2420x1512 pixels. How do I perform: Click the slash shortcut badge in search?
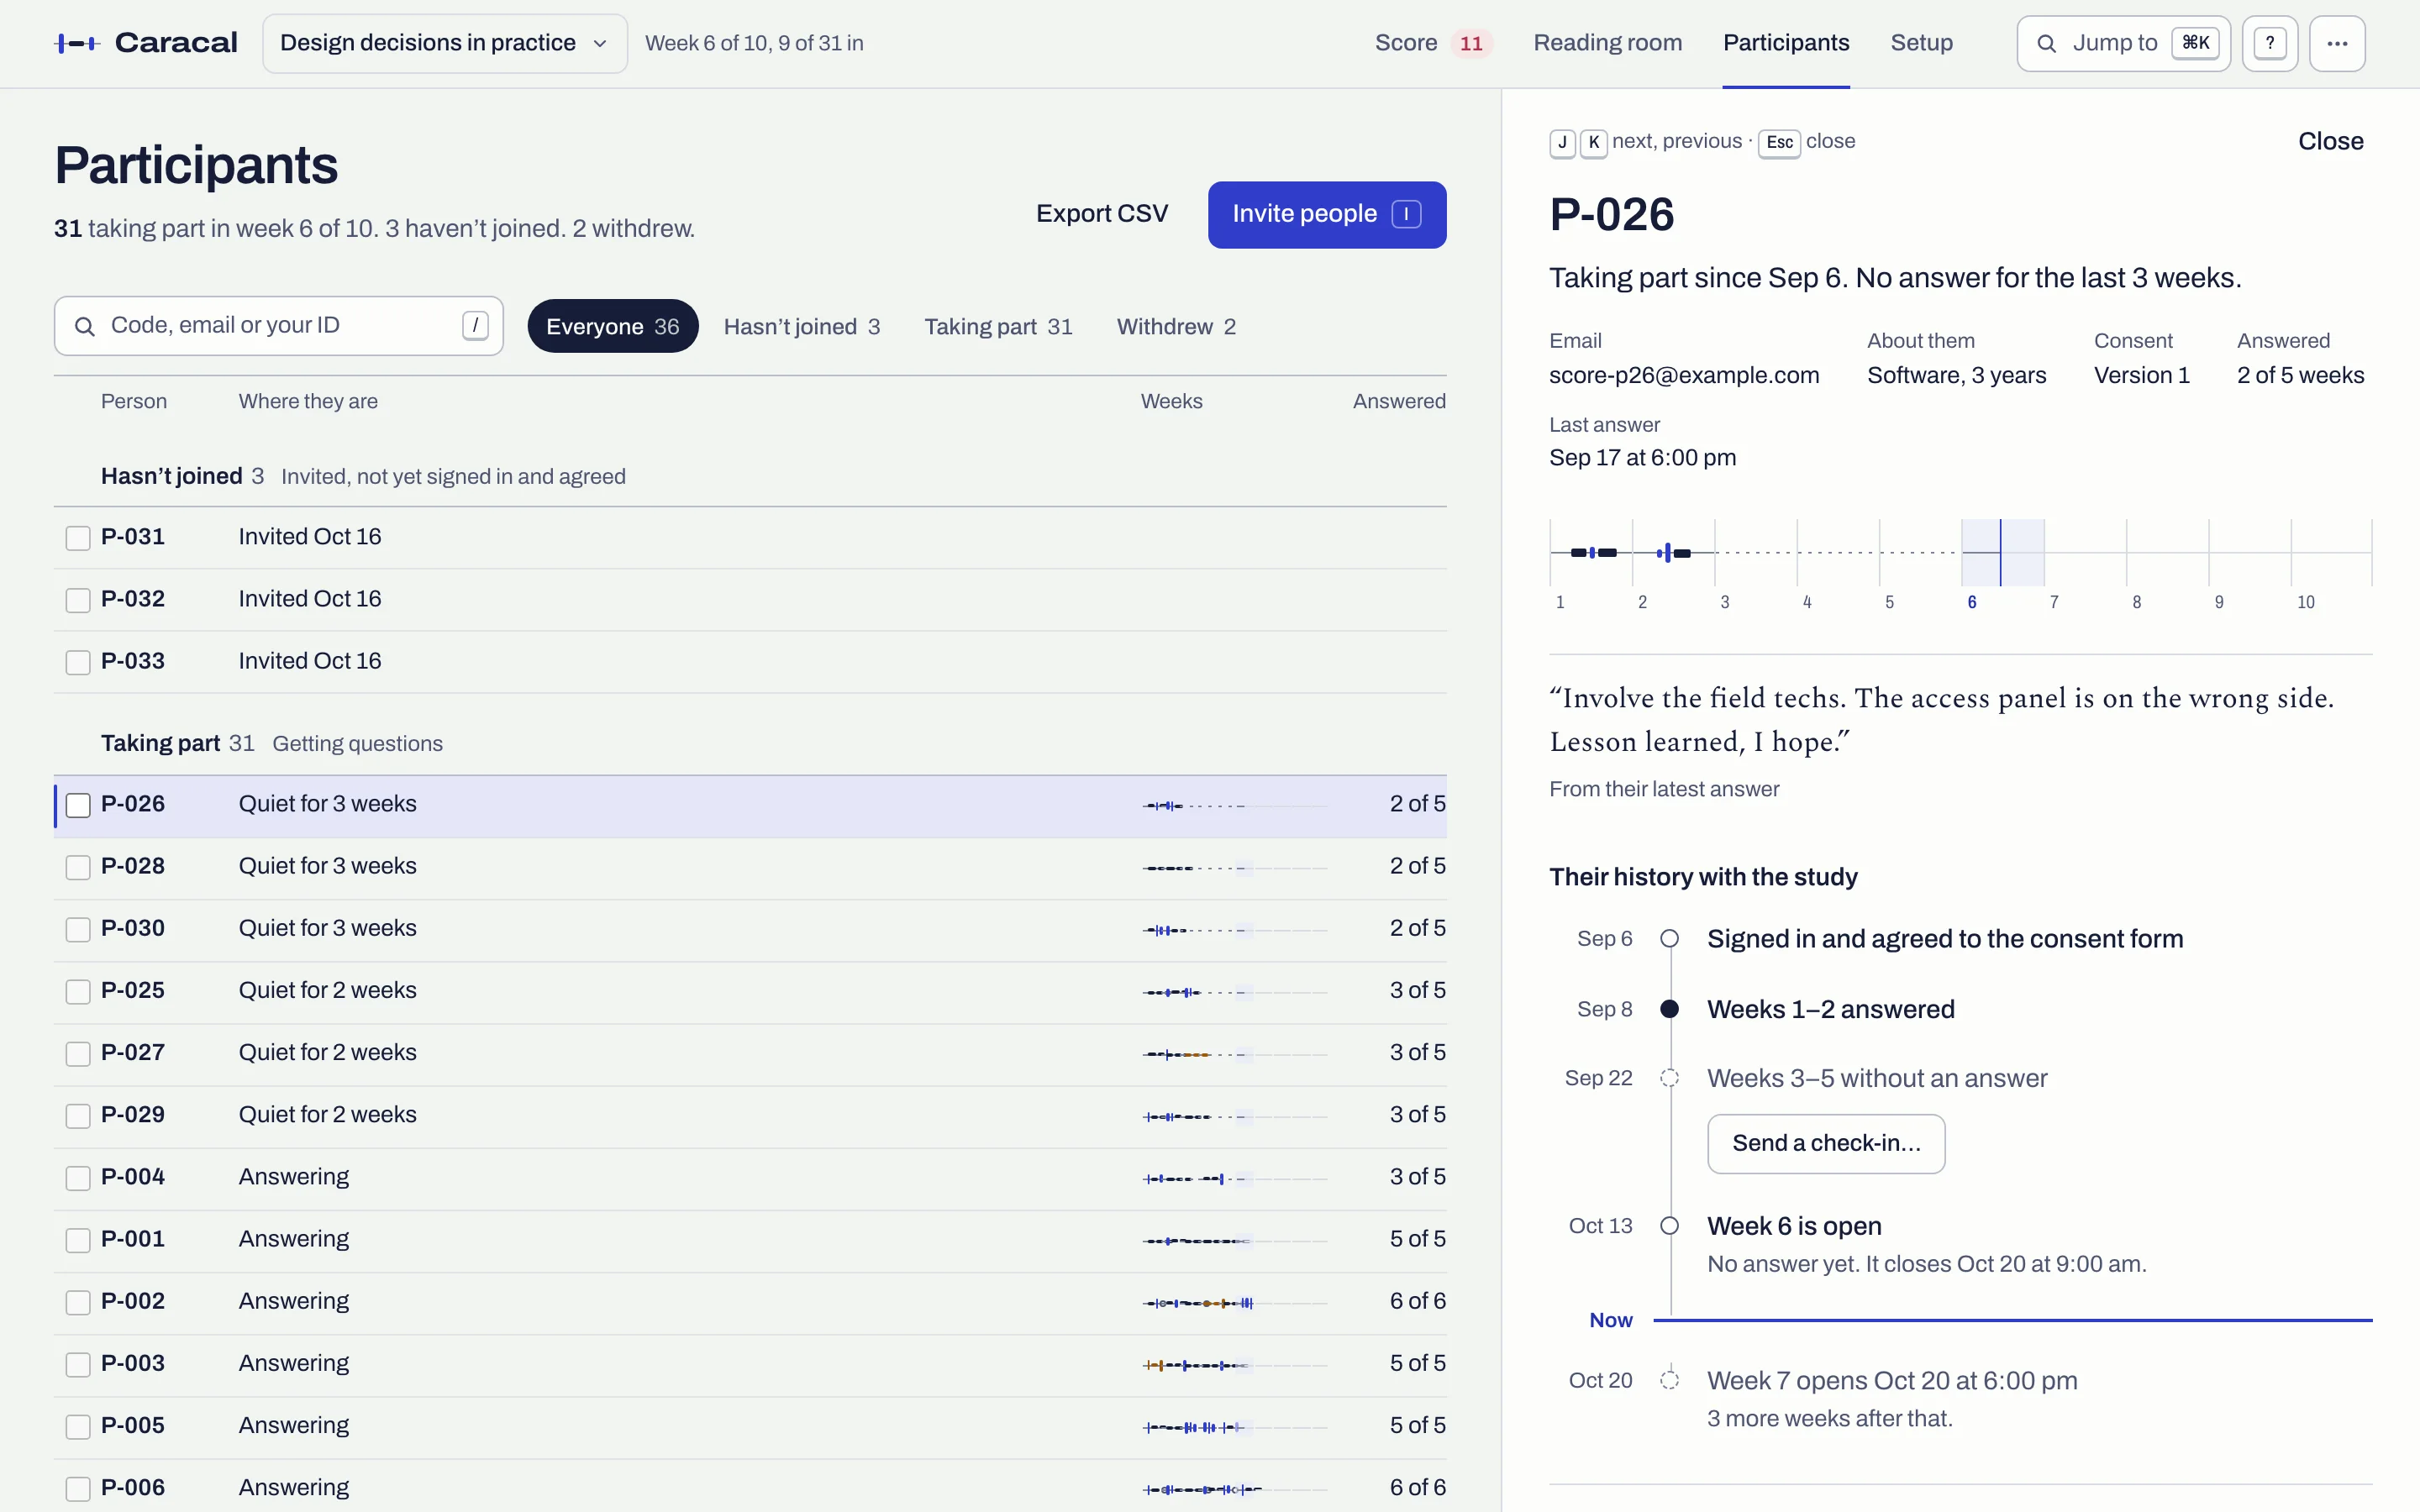click(x=475, y=325)
